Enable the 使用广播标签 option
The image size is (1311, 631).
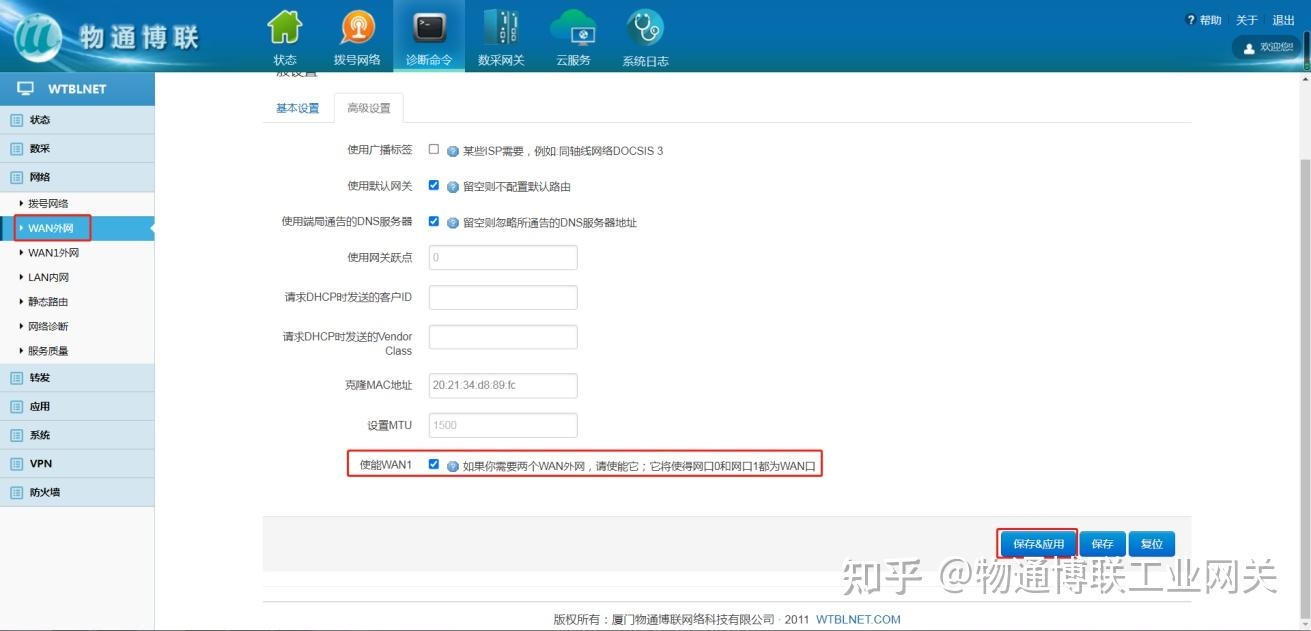[x=433, y=148]
